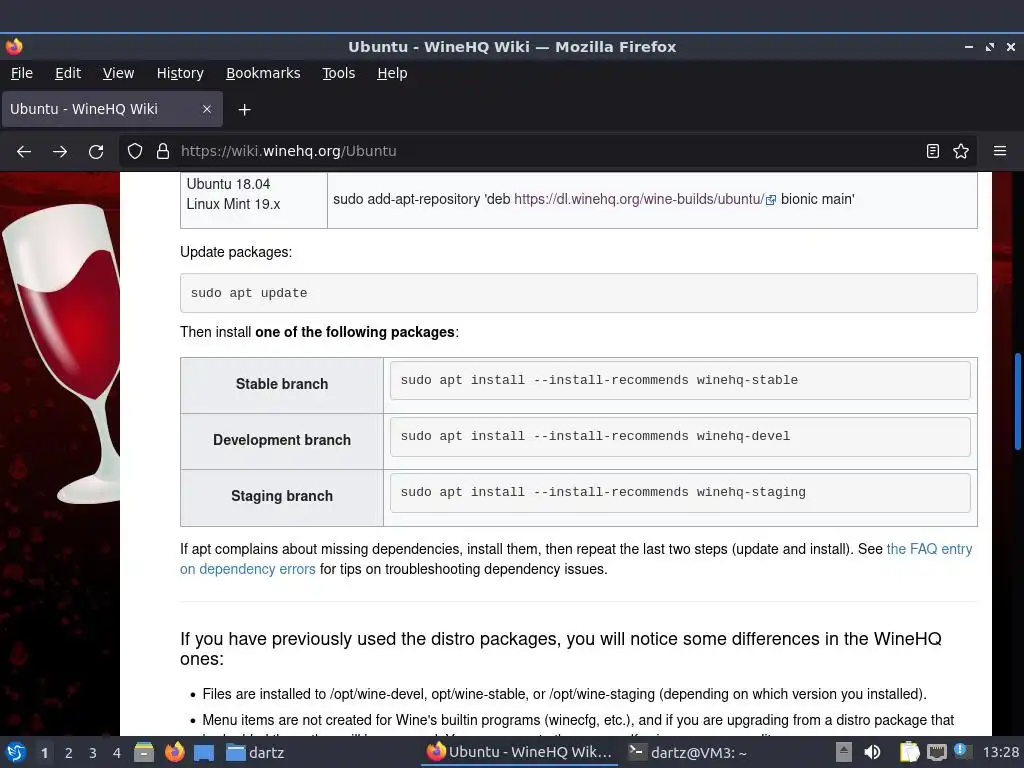This screenshot has width=1024, height=768.
Task: Click the 'Stable branch' table header
Action: coord(282,384)
